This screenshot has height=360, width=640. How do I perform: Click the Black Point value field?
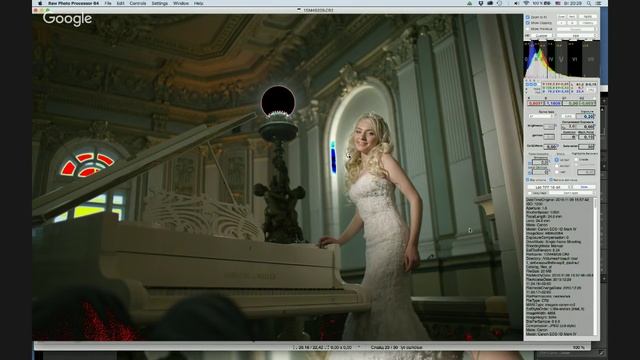(586, 137)
